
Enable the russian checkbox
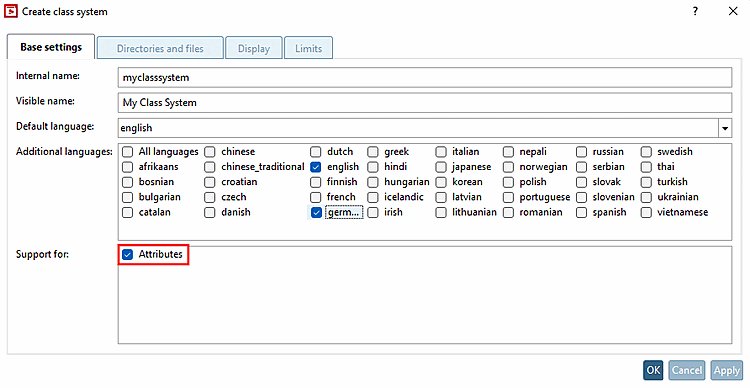[581, 152]
